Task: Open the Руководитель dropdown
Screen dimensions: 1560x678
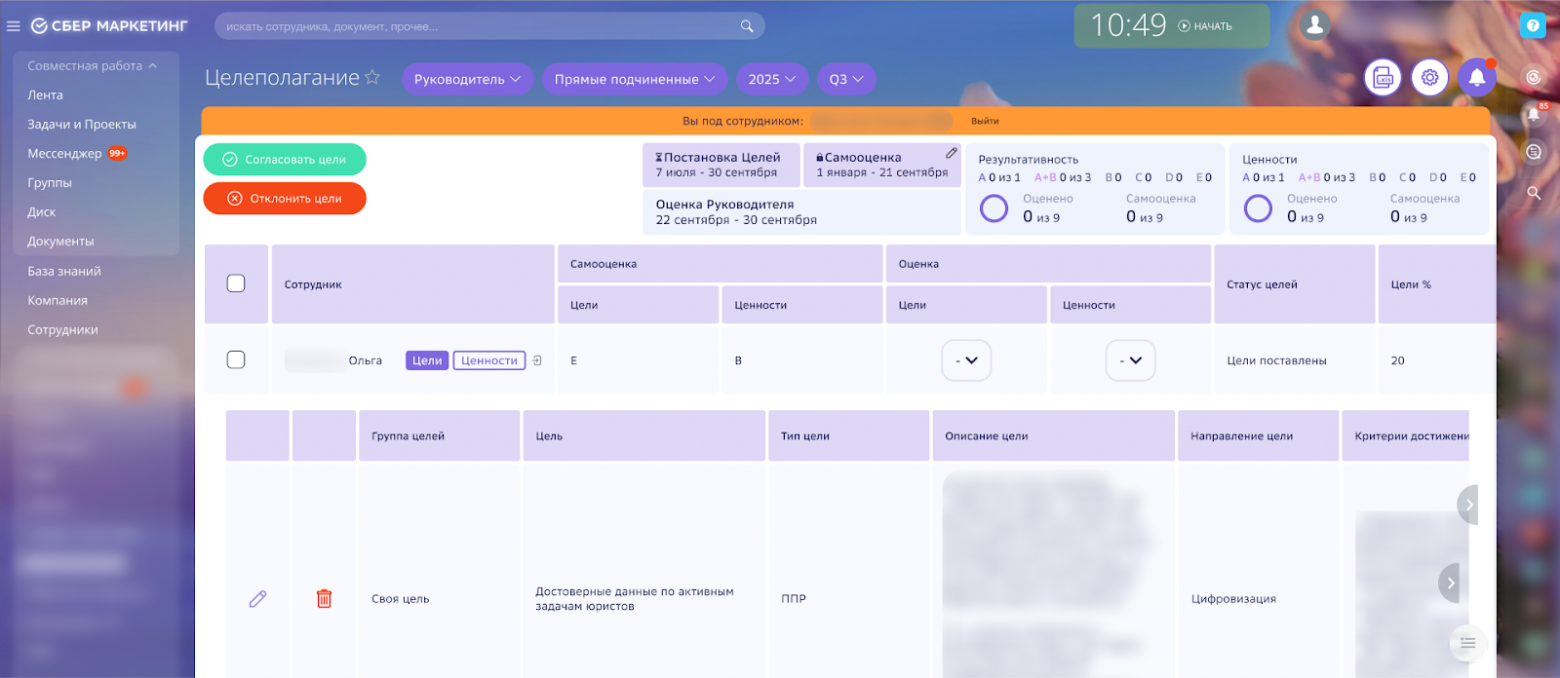Action: (466, 78)
